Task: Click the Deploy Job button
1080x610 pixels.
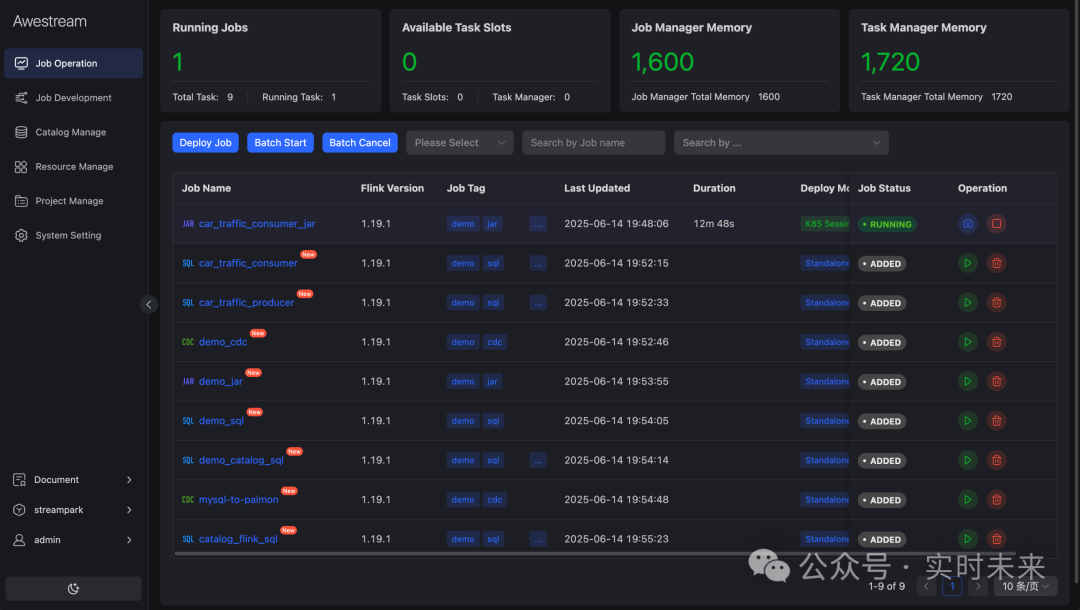Action: pos(205,143)
